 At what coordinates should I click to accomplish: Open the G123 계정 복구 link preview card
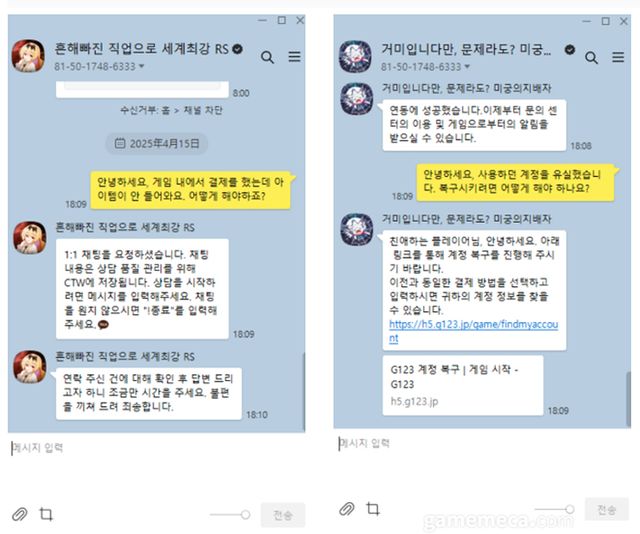point(463,385)
